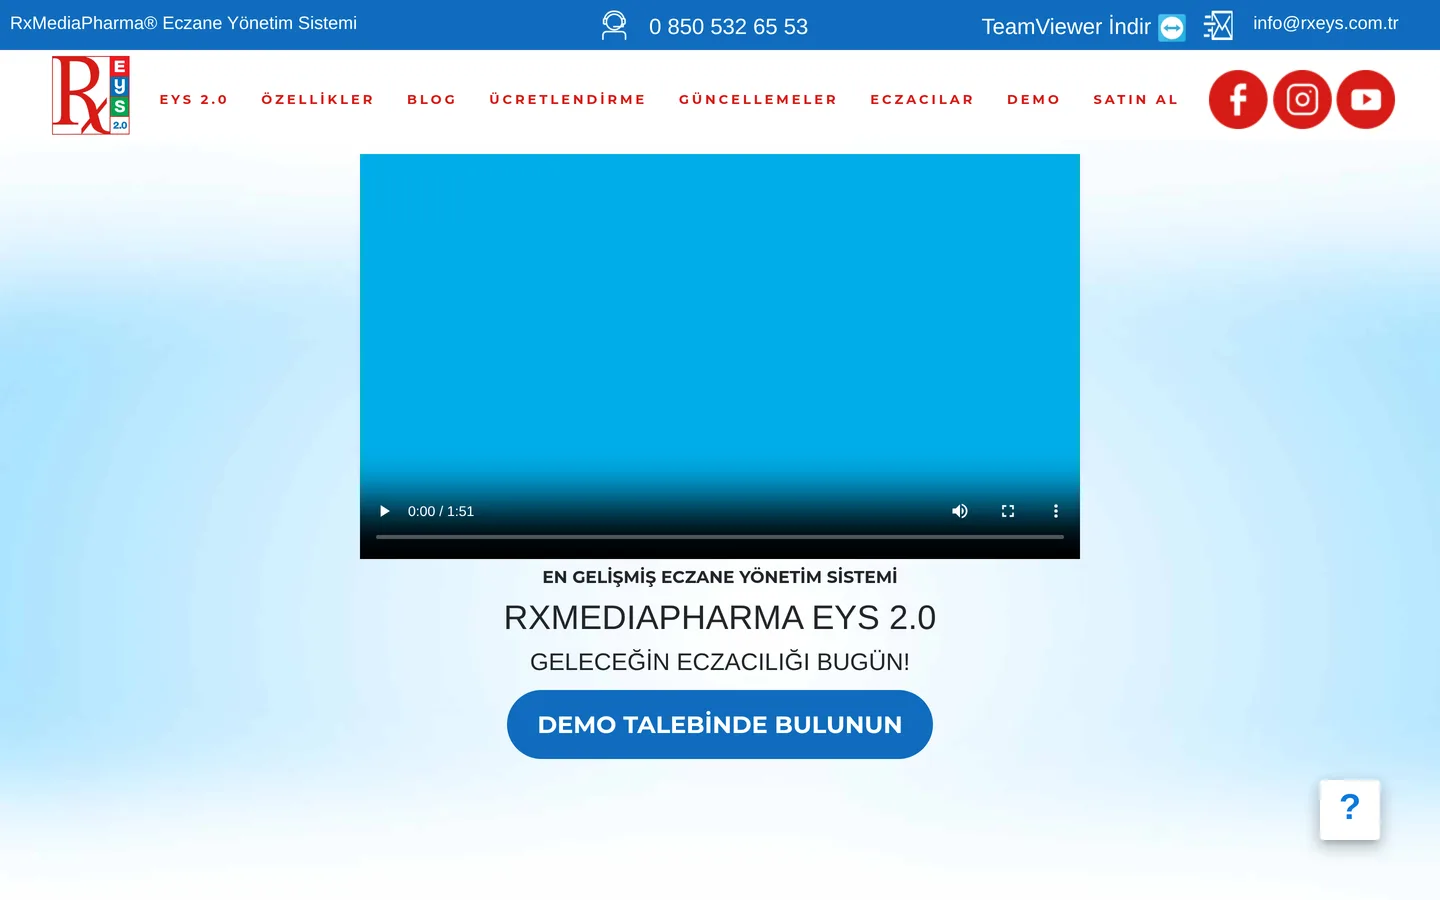Click the RxEYS 2.0 logo
1440x900 pixels.
(x=91, y=95)
